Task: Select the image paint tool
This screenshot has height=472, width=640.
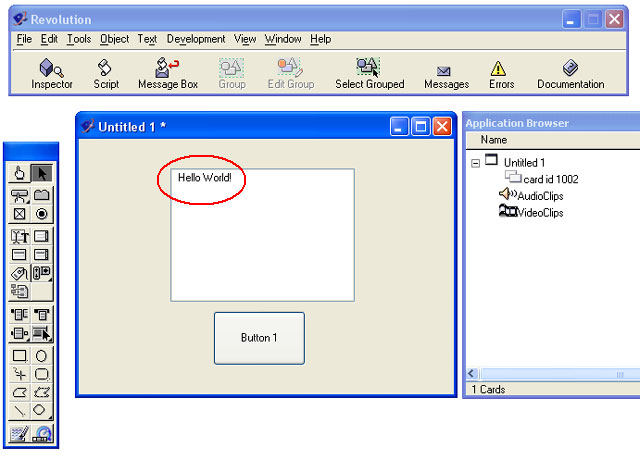Action: [x=19, y=434]
